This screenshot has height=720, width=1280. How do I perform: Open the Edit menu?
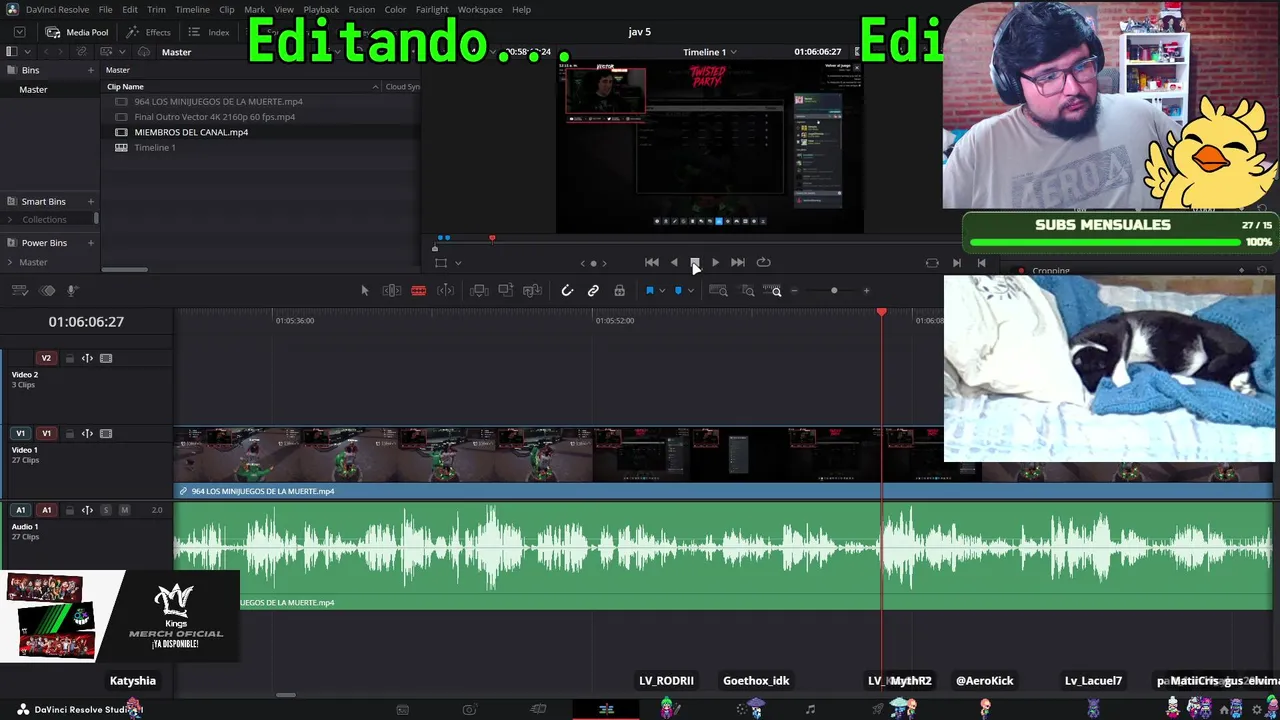130,10
